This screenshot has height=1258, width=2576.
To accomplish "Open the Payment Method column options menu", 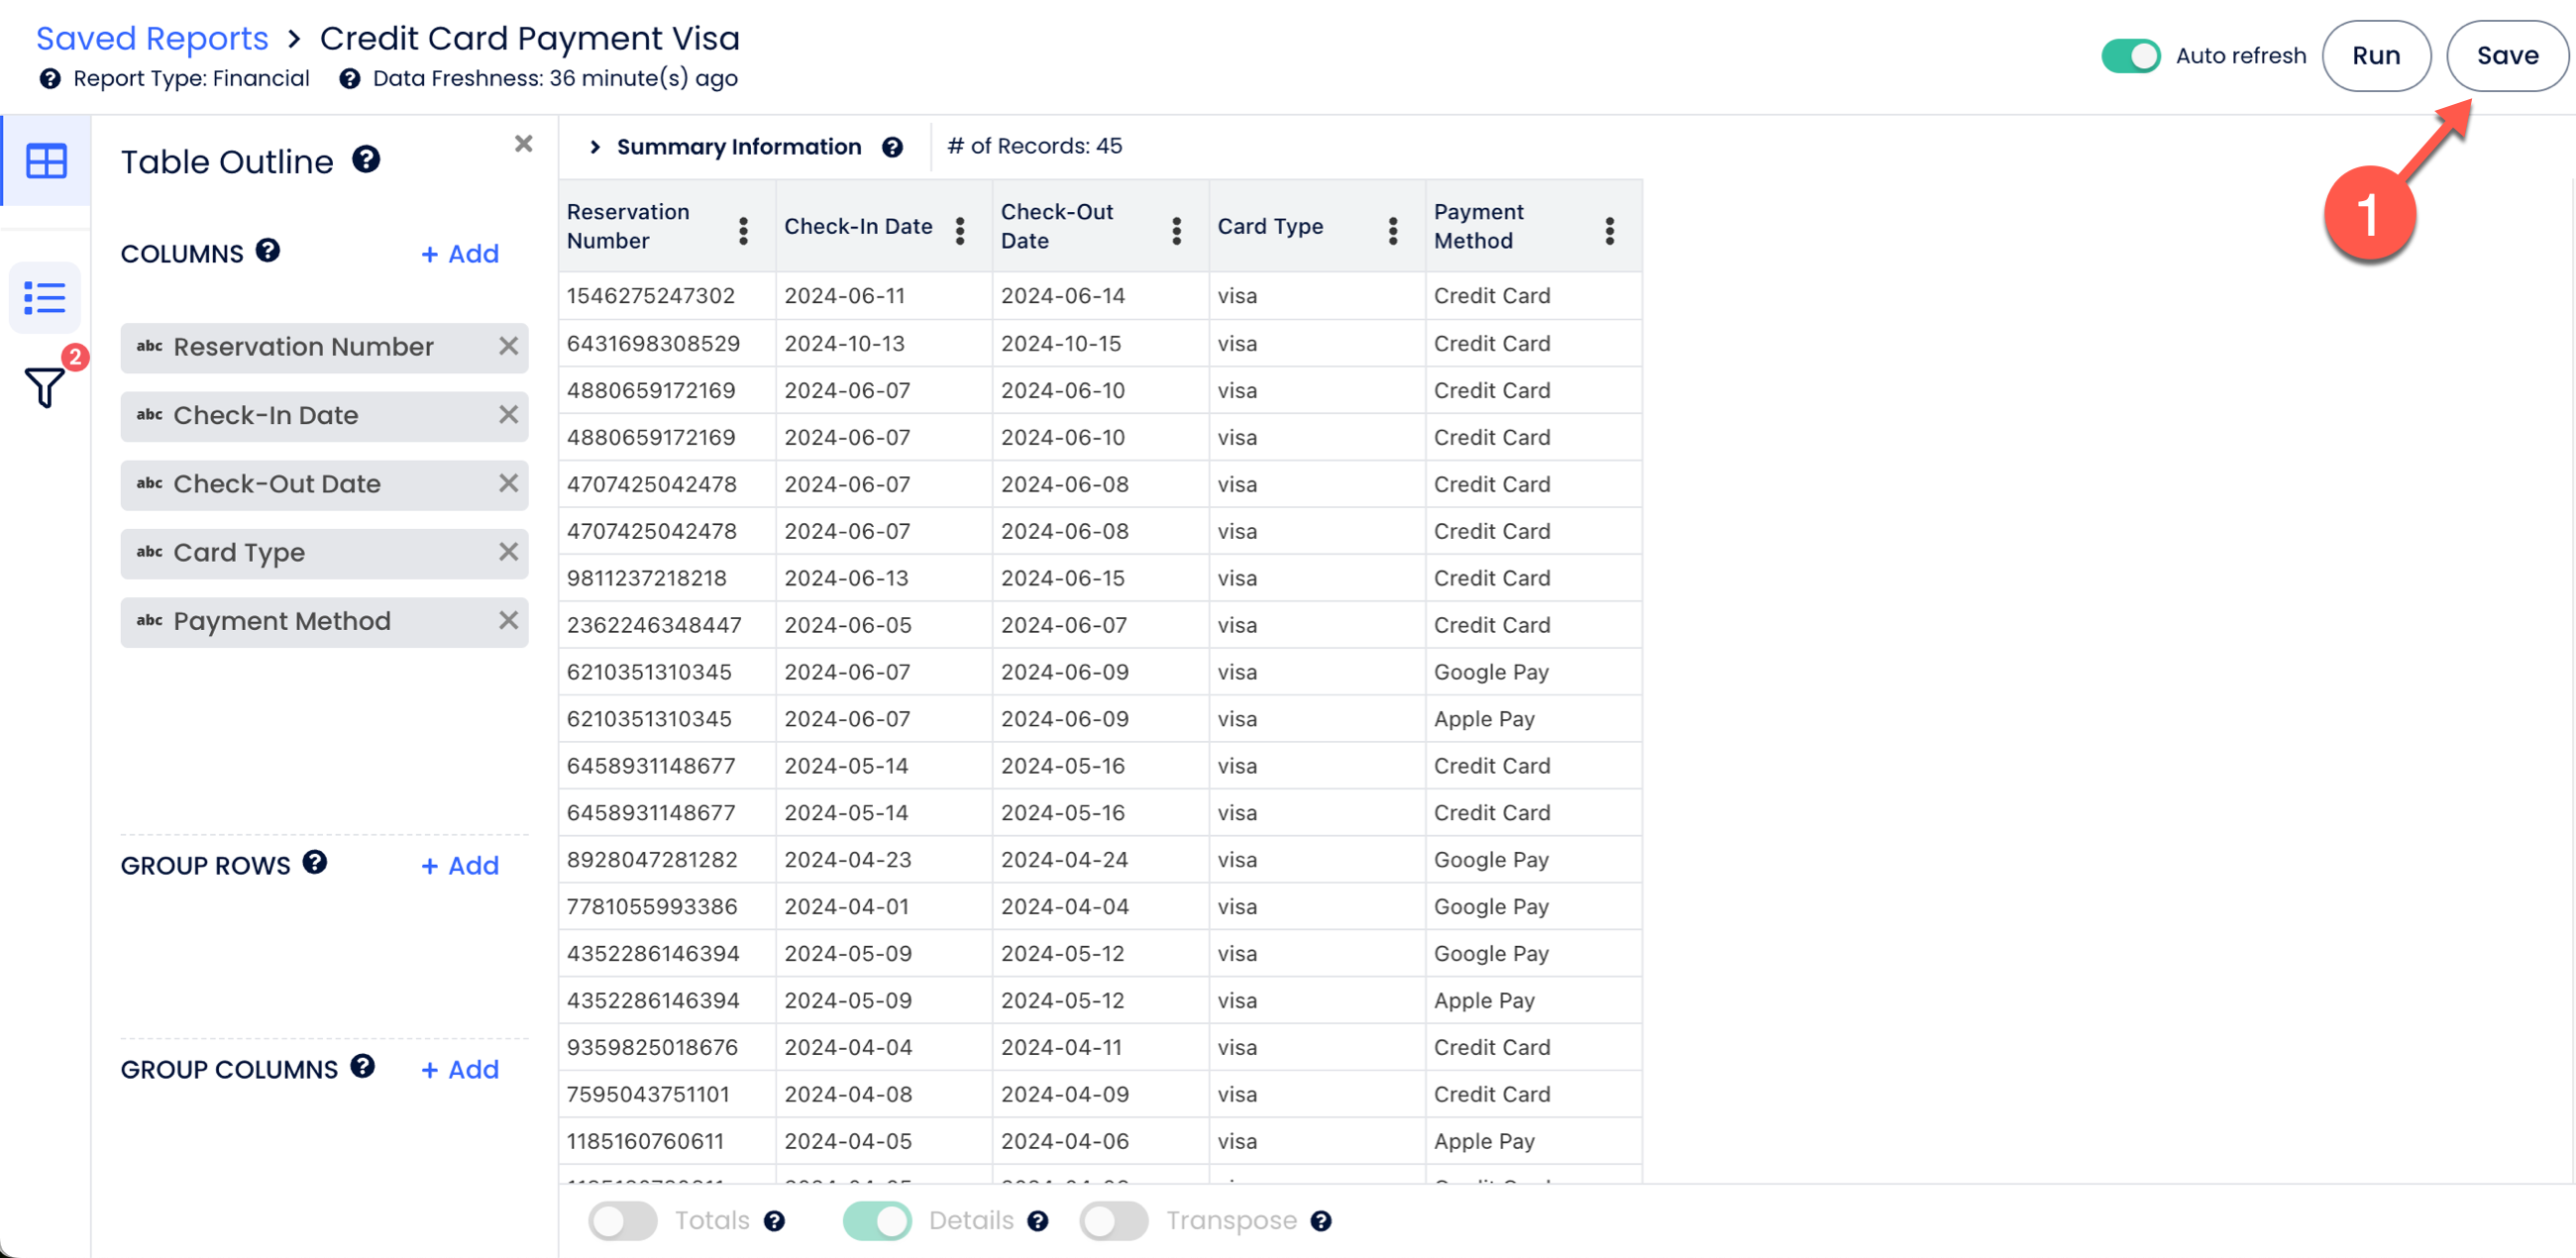I will pos(1609,230).
